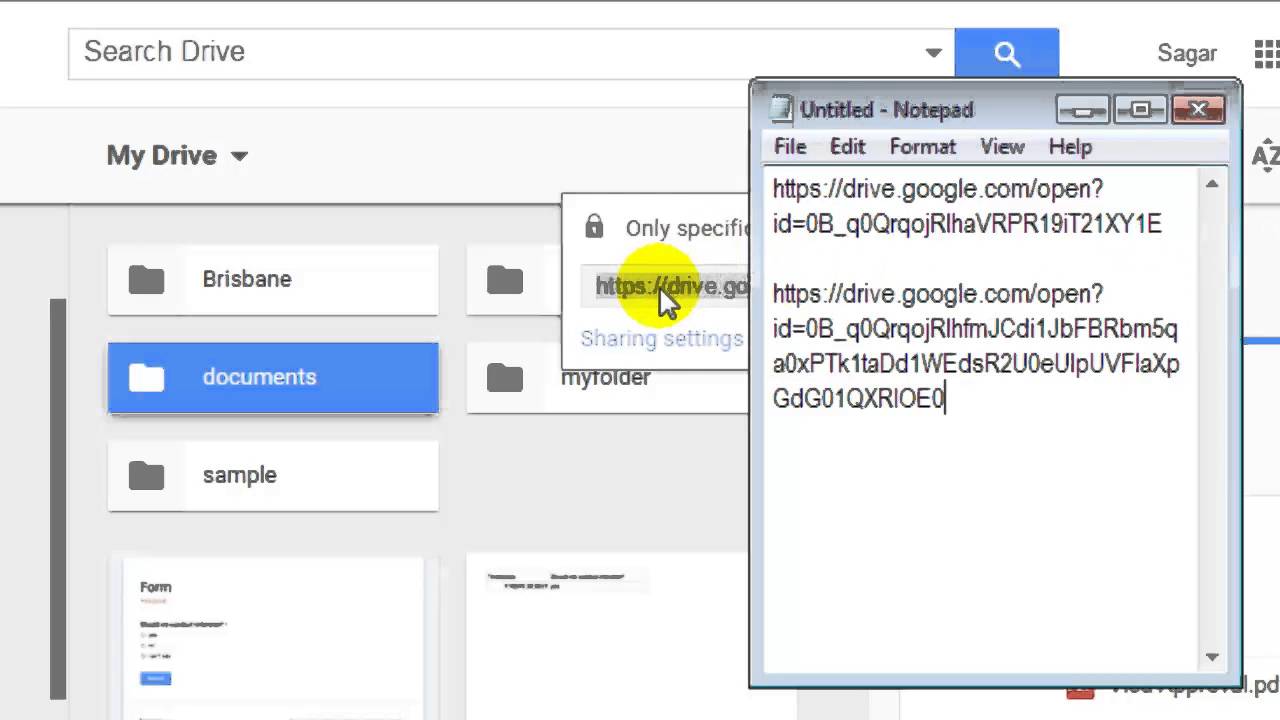
Task: Open Google apps grid icon
Action: (1266, 53)
